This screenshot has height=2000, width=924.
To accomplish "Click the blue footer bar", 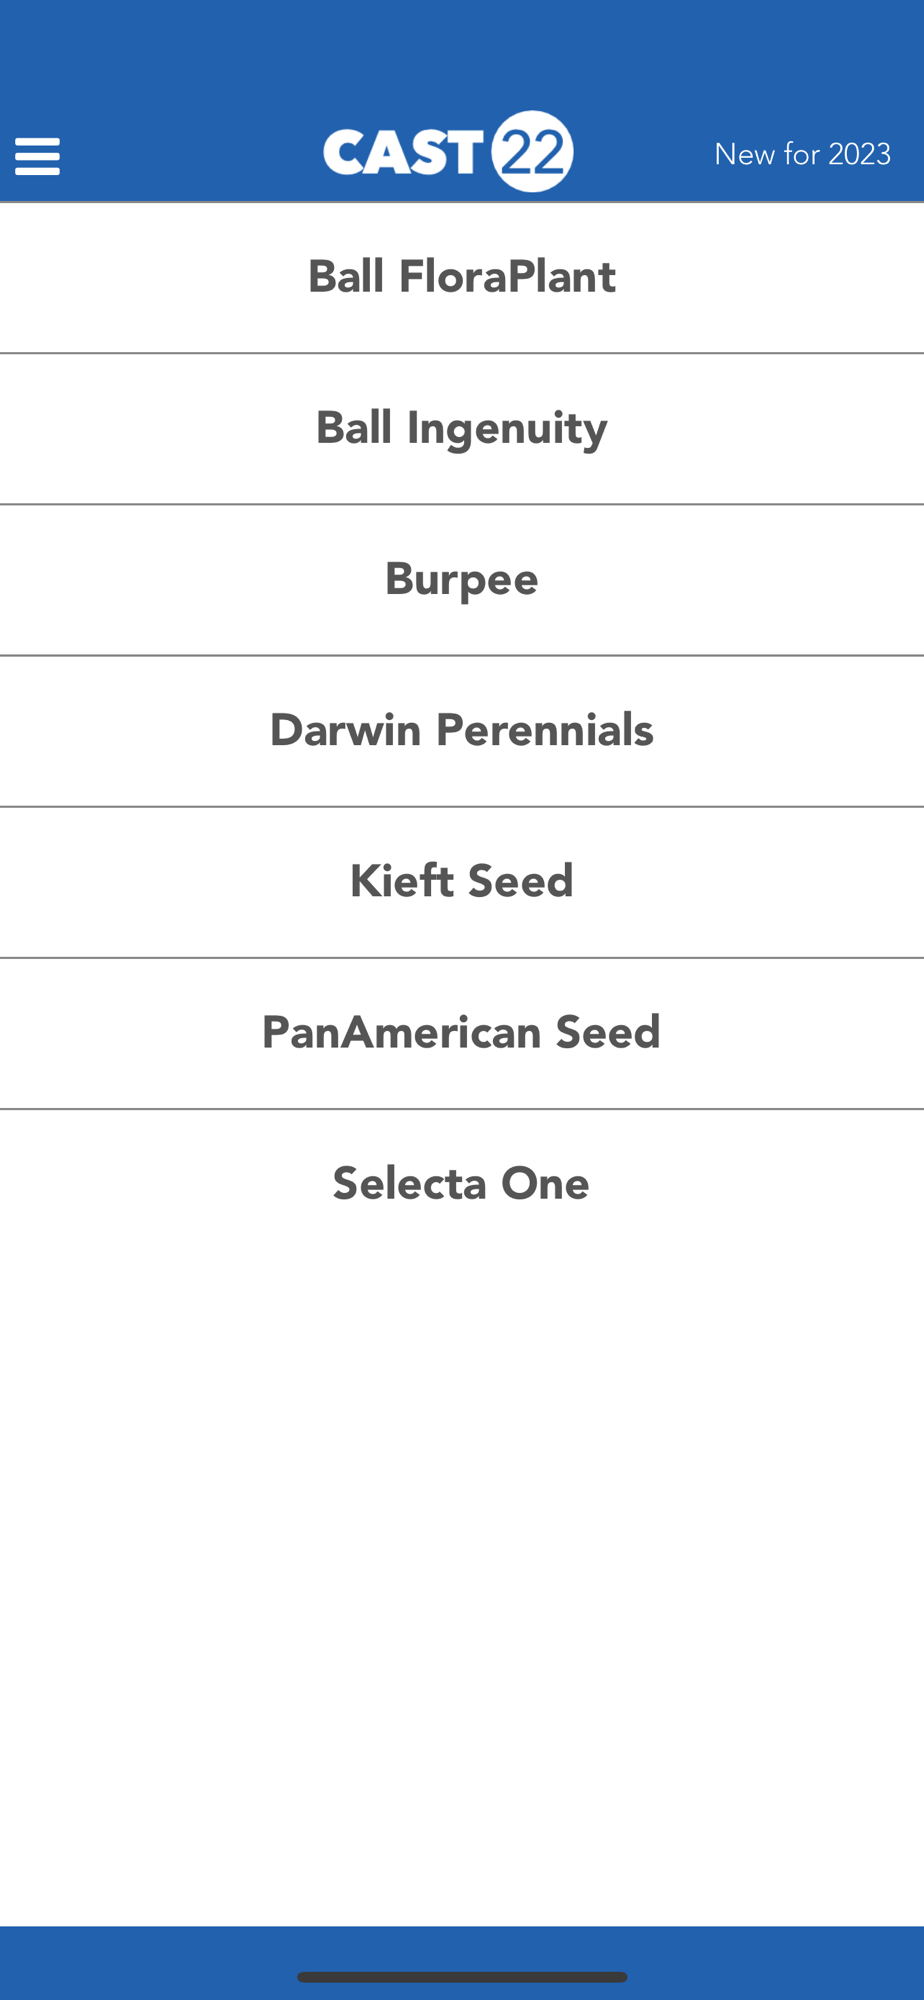I will click(462, 1963).
